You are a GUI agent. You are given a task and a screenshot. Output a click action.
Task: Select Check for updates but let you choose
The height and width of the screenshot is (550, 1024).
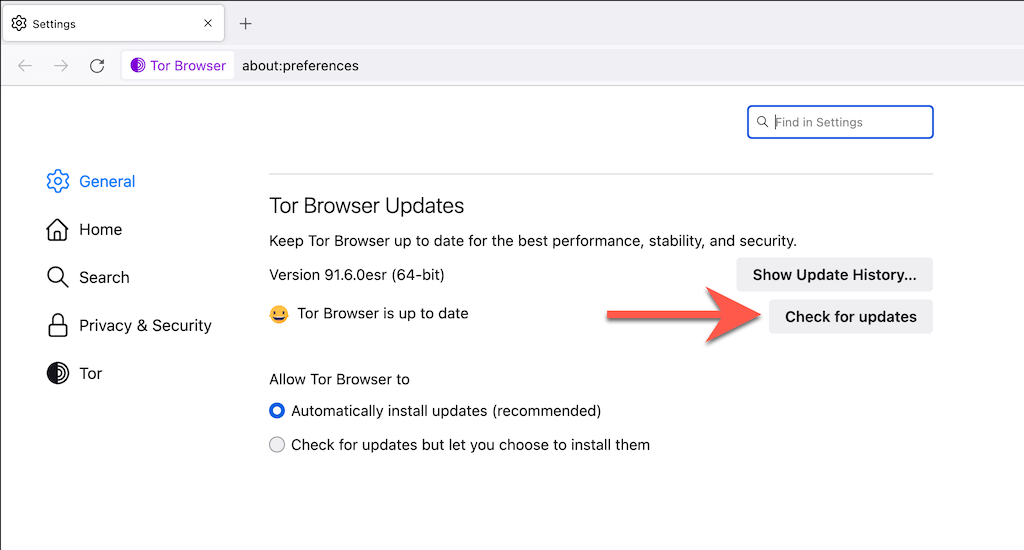pyautogui.click(x=277, y=445)
